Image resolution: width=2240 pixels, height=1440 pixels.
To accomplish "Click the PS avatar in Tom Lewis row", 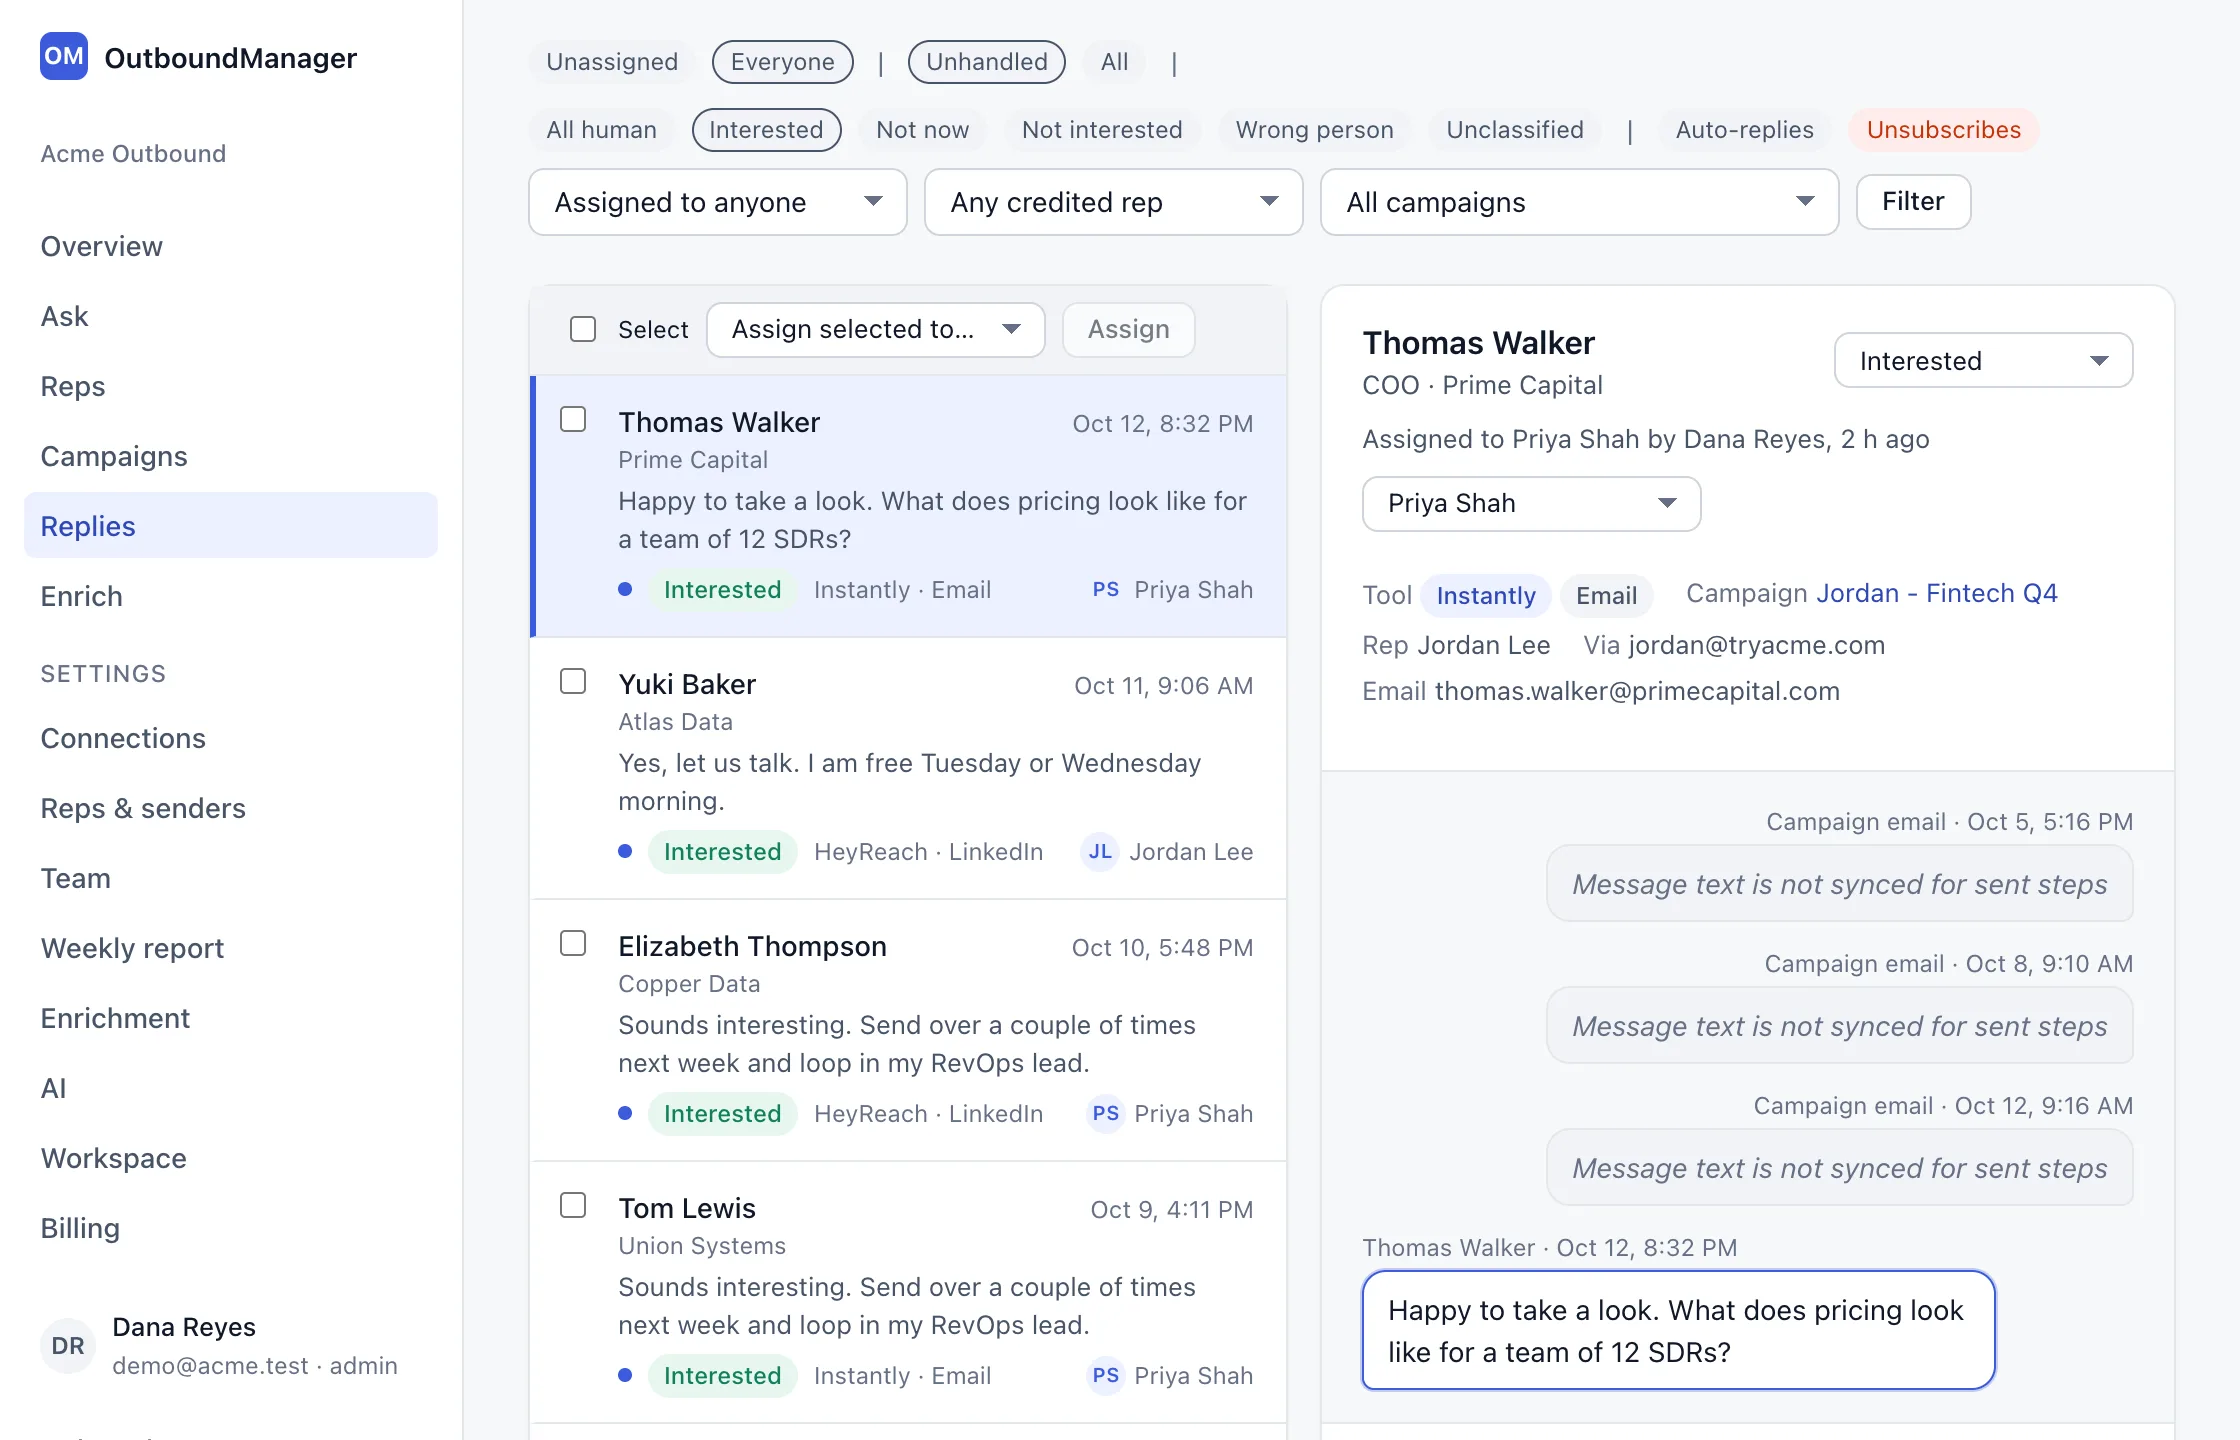I will pos(1105,1376).
